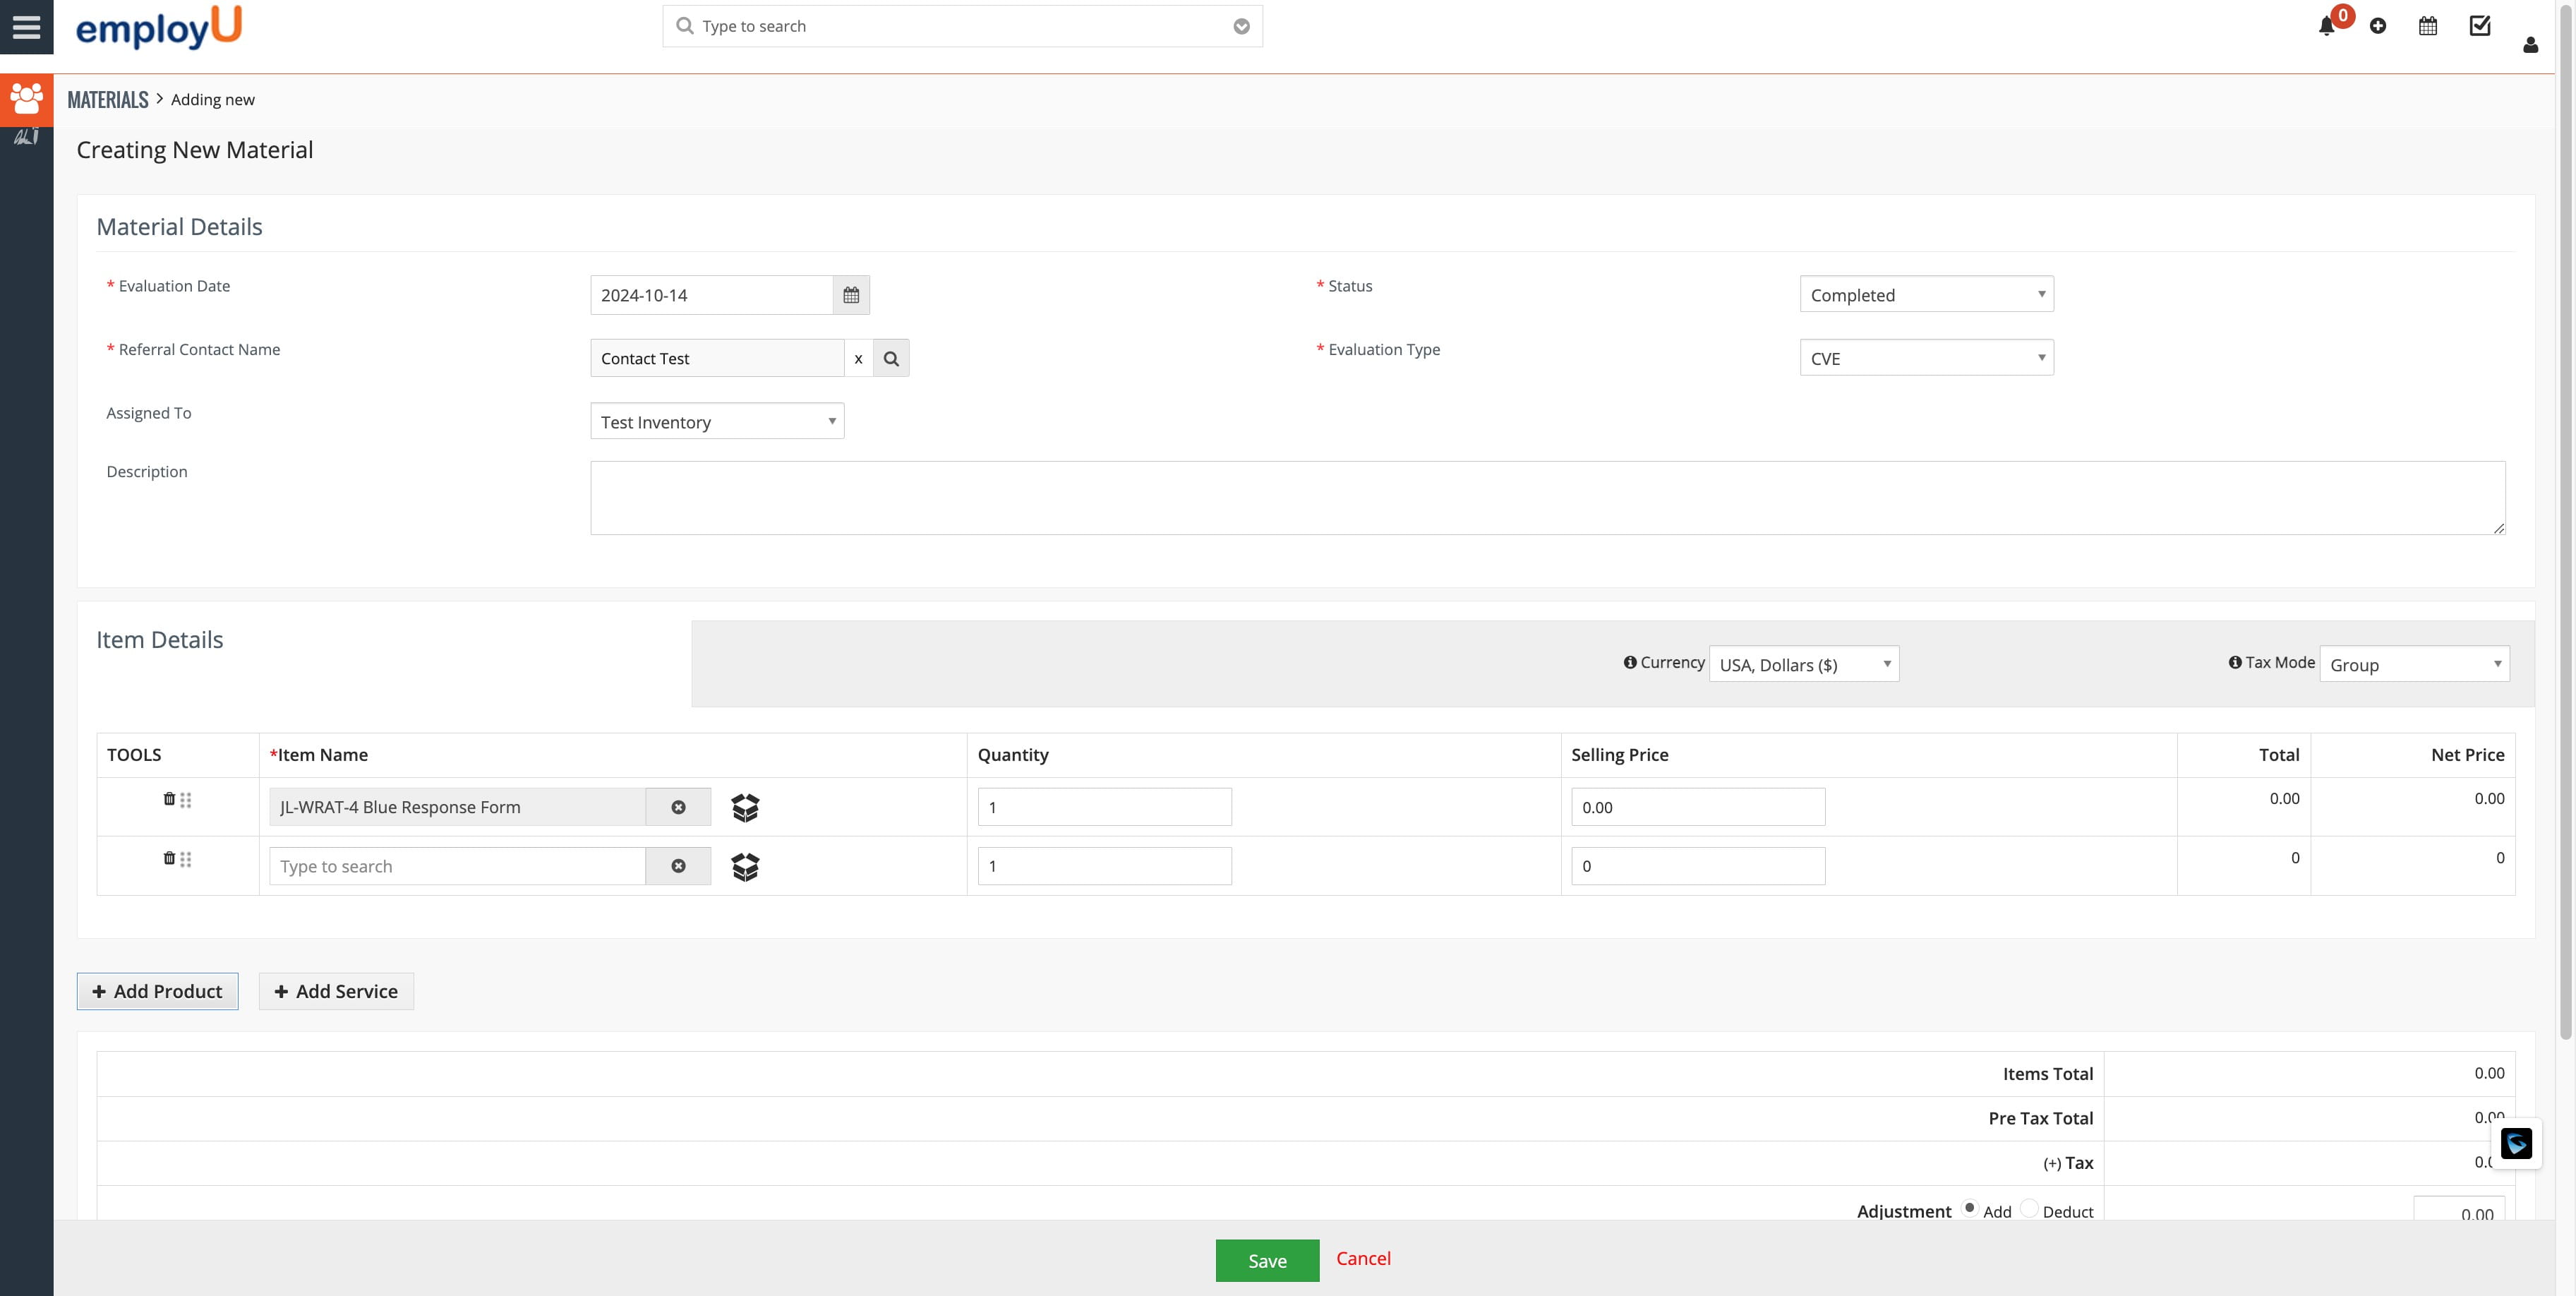Click the green Save button

(x=1267, y=1260)
